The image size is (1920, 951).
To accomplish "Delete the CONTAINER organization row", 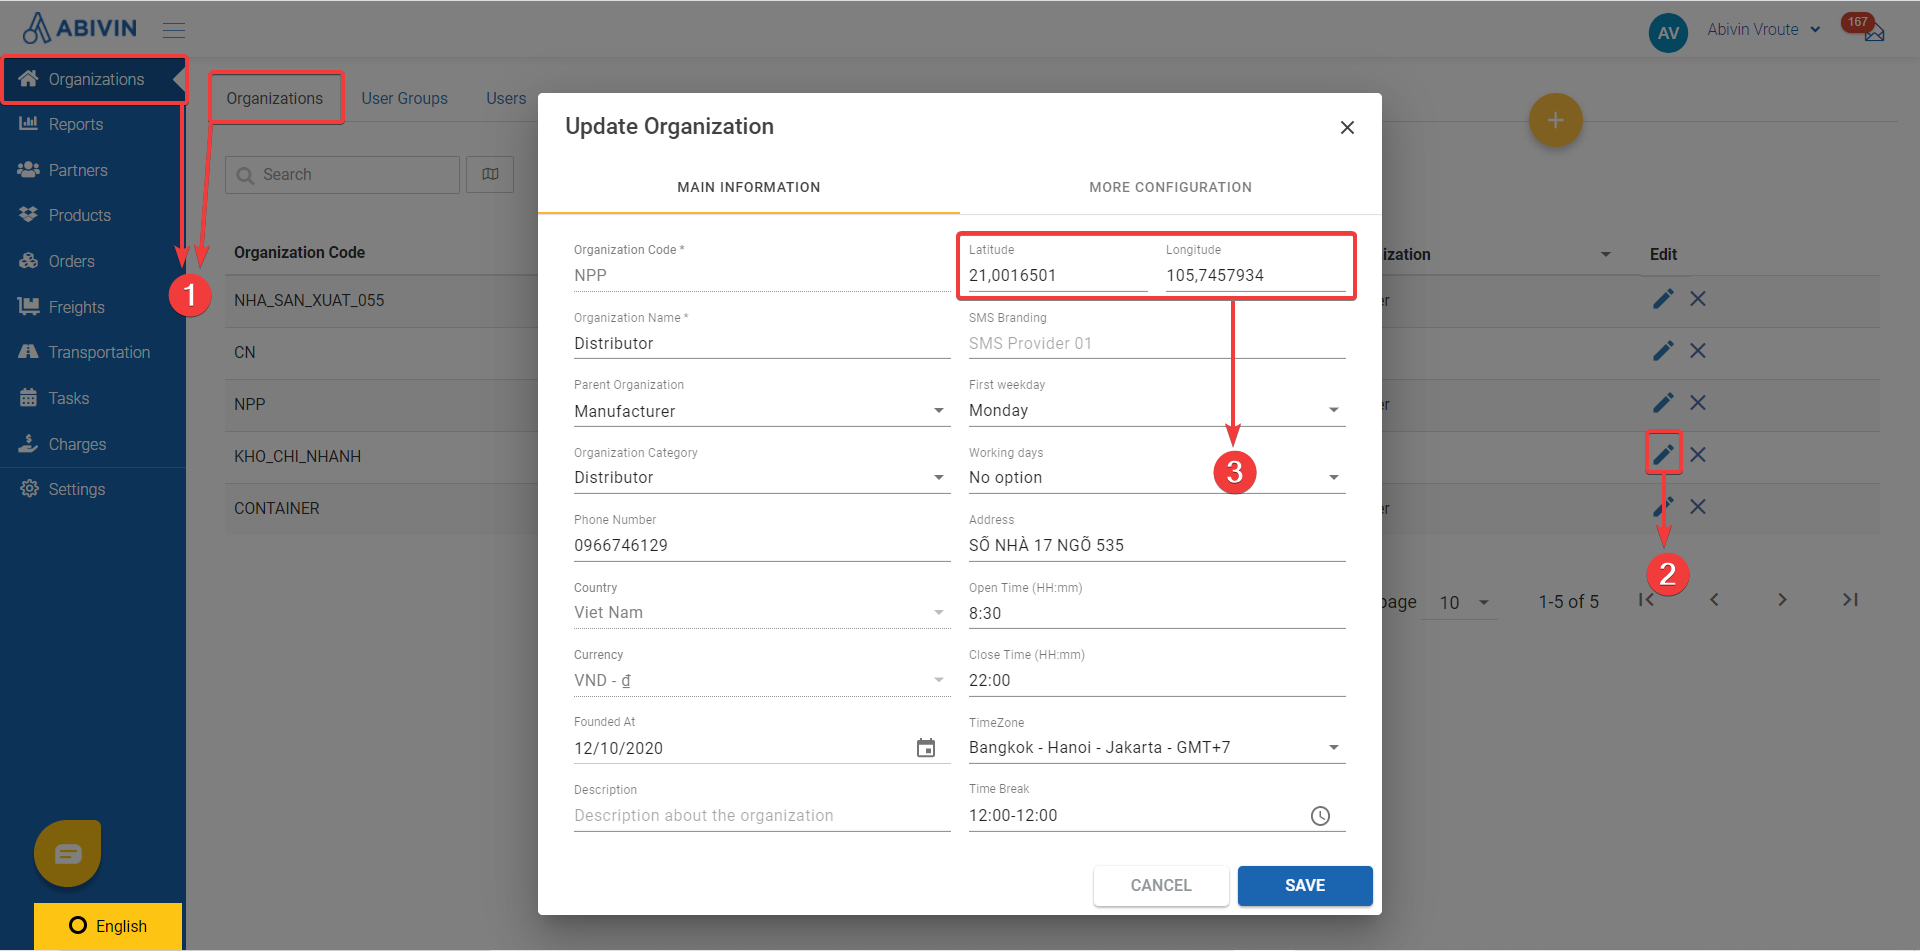I will tap(1698, 507).
